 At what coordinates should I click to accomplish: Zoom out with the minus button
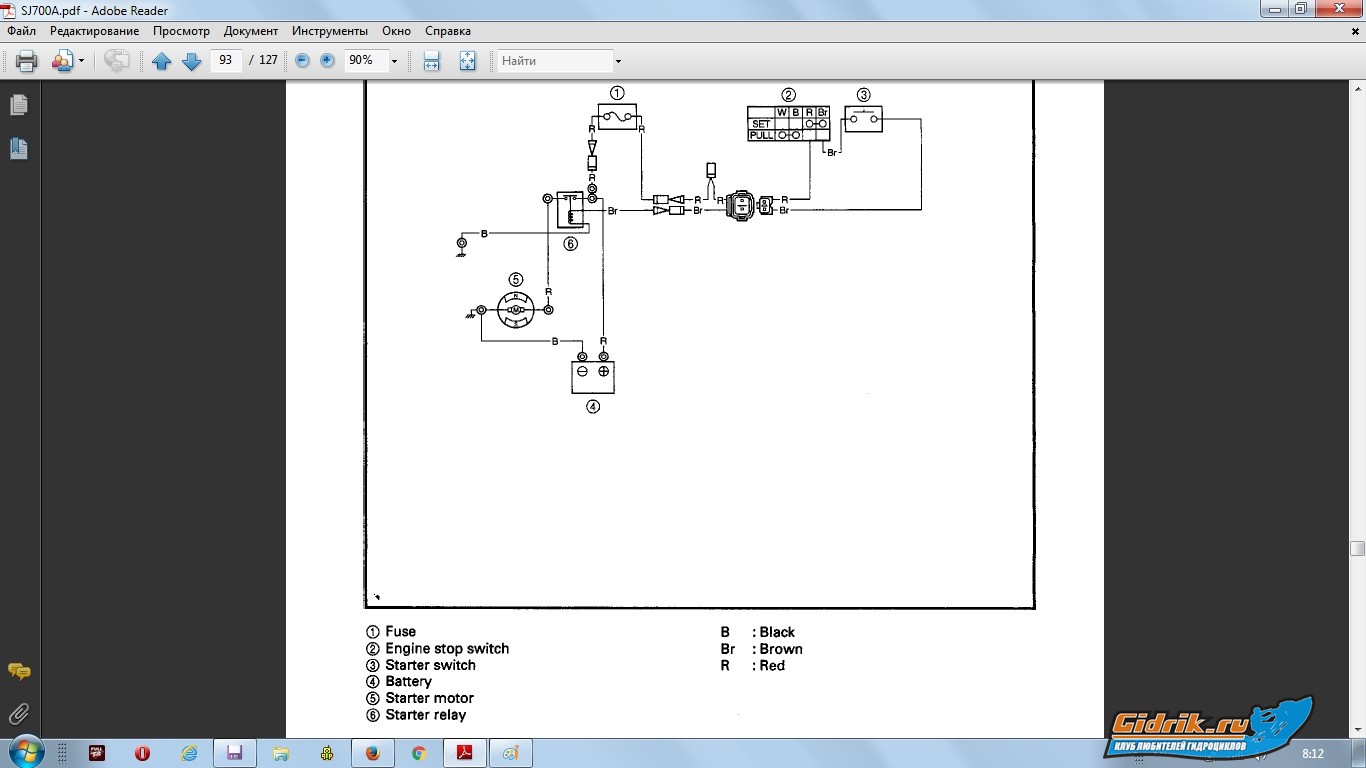(x=302, y=61)
